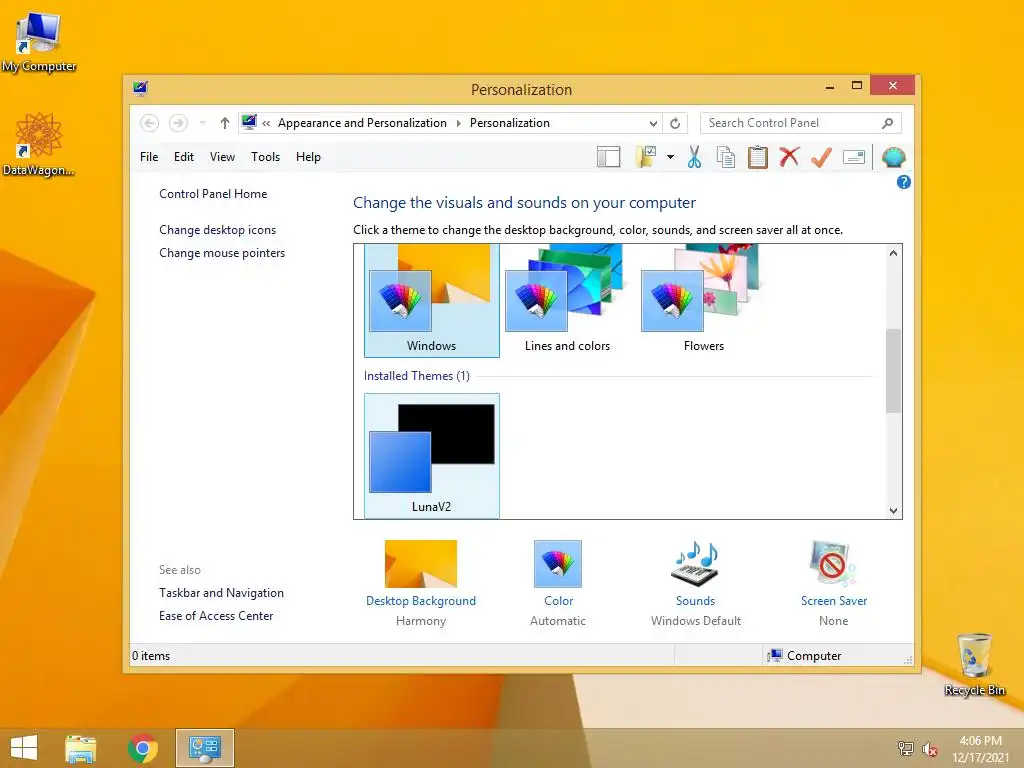Click the Forward navigation arrow
The width and height of the screenshot is (1024, 768).
point(178,123)
